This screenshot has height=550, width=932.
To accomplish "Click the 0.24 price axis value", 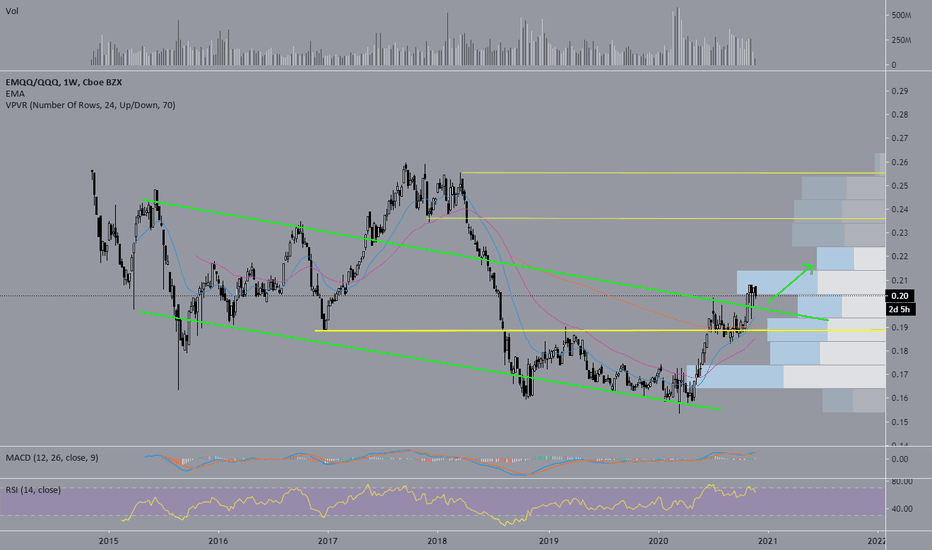I will (900, 209).
